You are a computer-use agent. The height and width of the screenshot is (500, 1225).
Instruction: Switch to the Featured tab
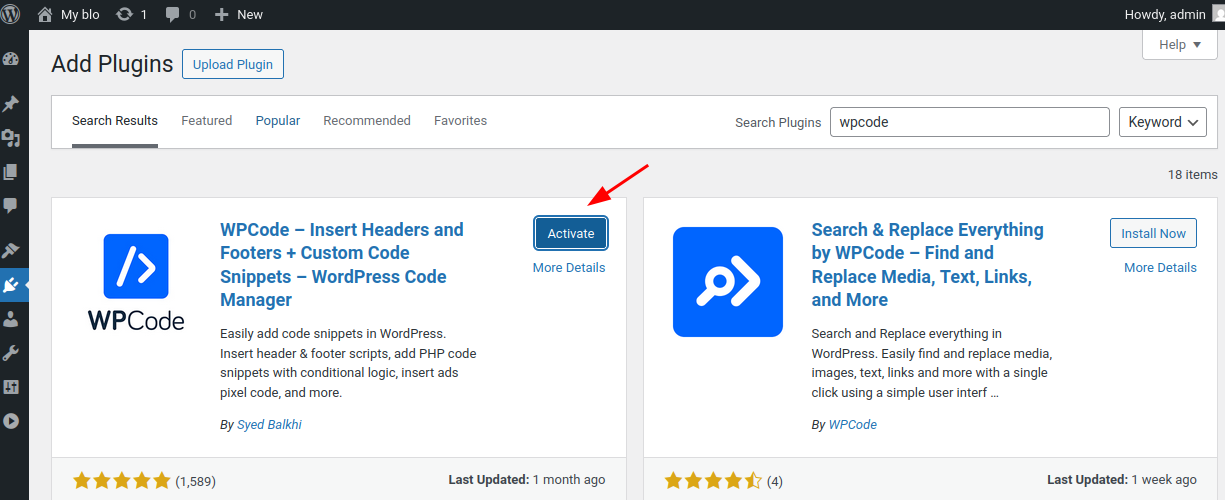coord(206,121)
